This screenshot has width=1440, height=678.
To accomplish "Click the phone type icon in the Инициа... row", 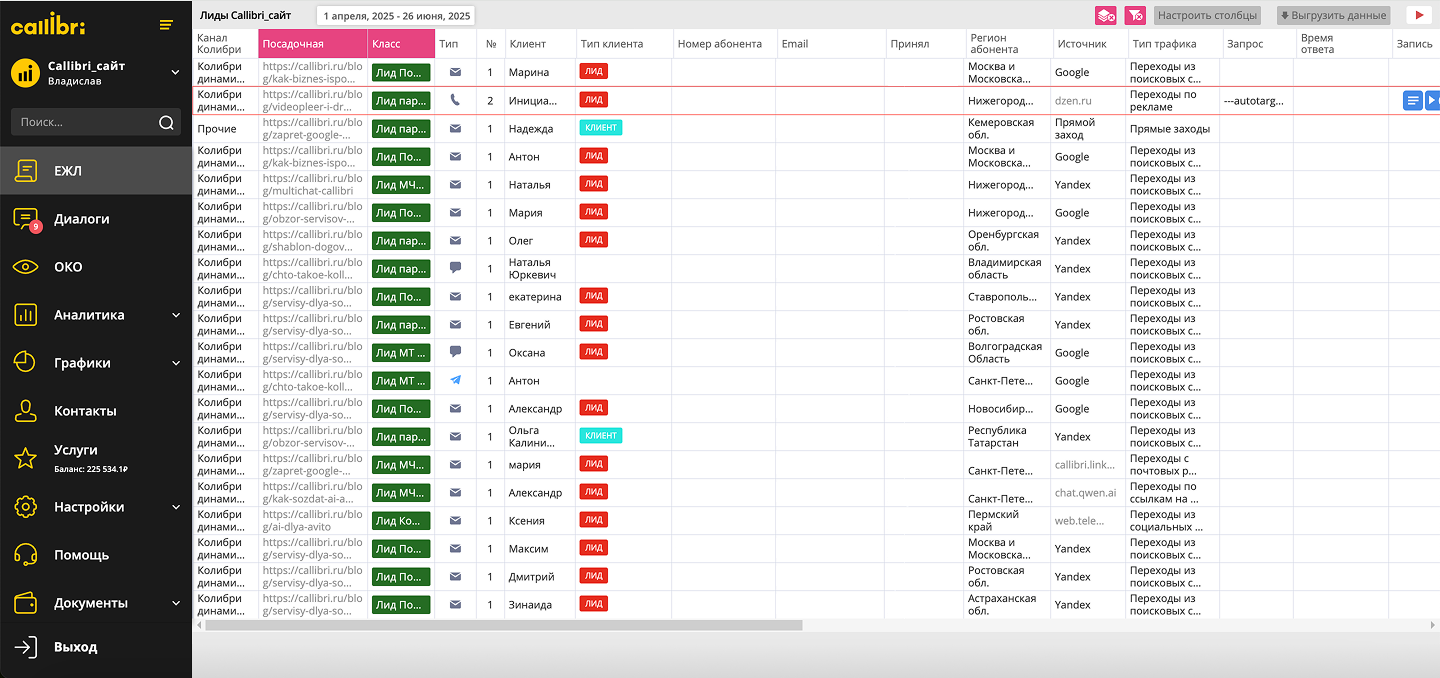I will (x=455, y=100).
